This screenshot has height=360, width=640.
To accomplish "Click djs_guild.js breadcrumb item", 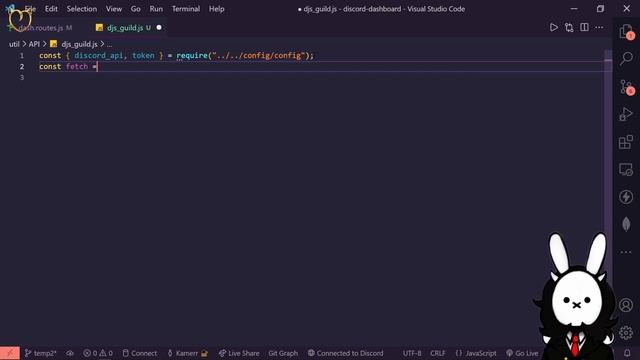I will point(74,44).
